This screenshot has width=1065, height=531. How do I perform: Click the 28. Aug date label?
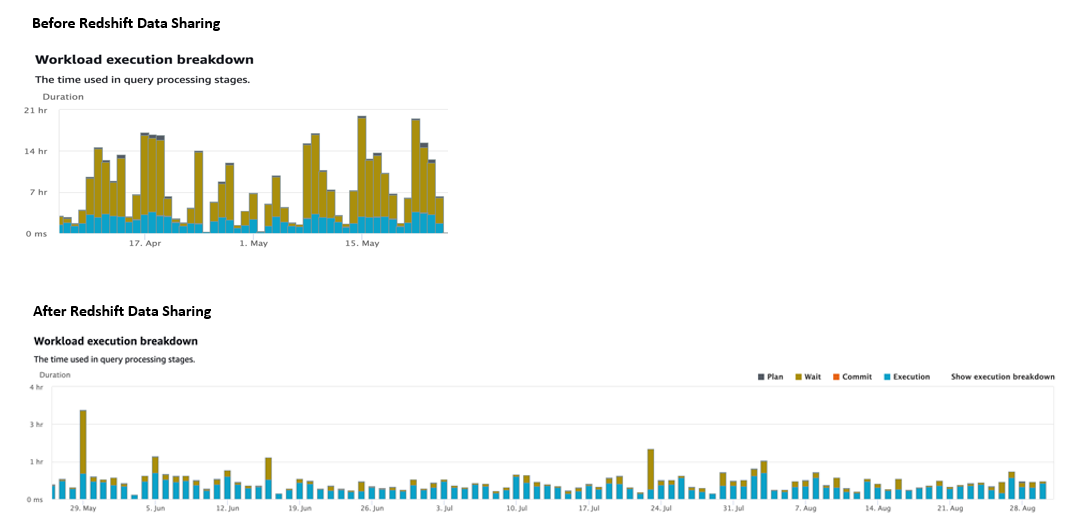tap(1022, 508)
